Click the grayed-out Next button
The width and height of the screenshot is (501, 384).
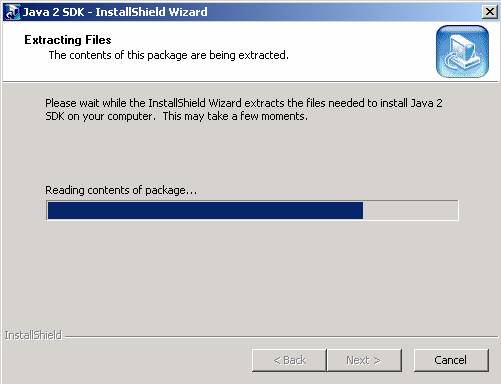pos(364,360)
